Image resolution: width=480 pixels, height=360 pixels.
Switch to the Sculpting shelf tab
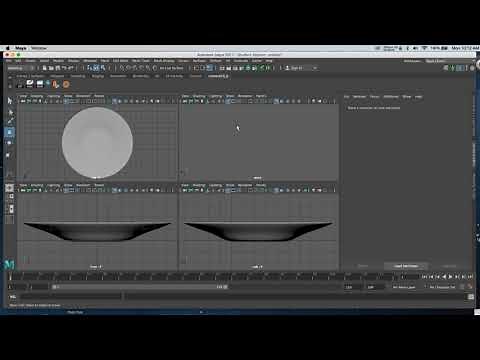(x=78, y=76)
